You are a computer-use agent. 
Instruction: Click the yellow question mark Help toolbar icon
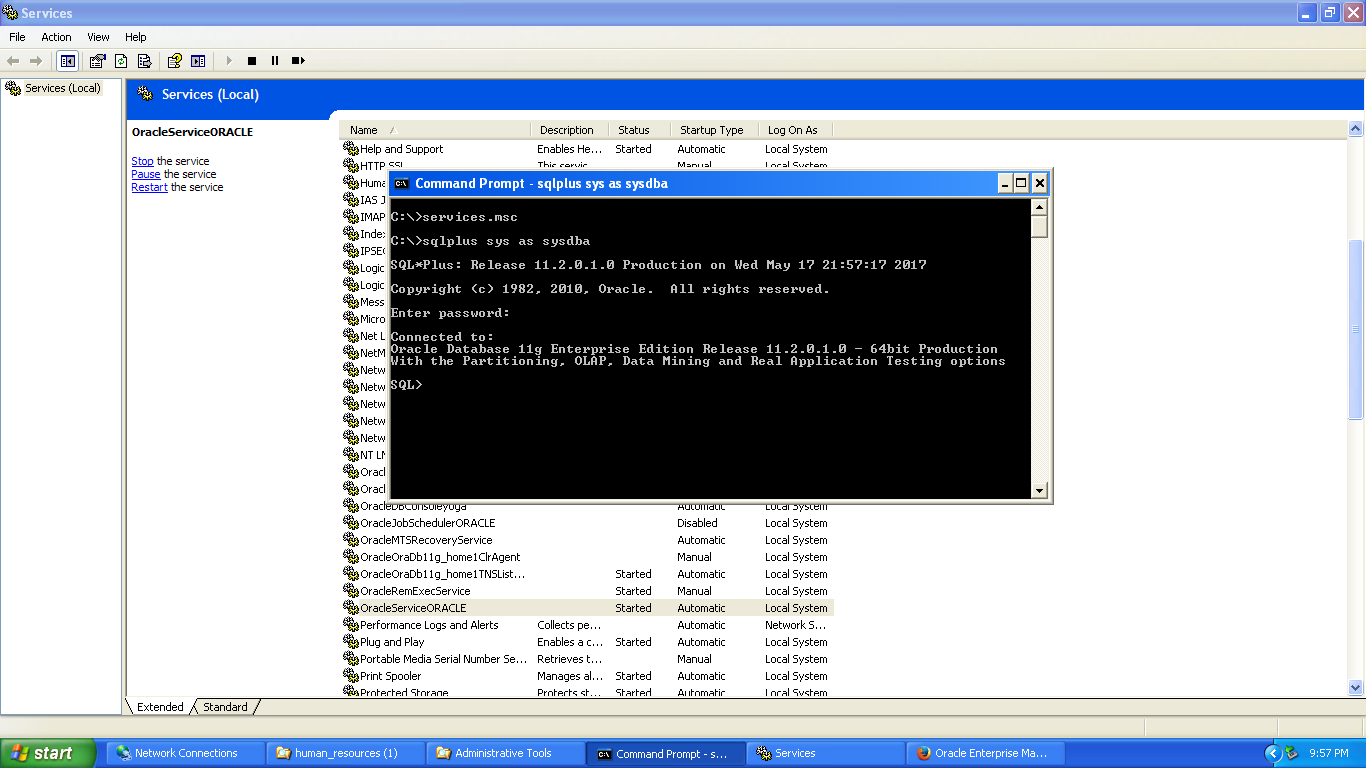(175, 61)
